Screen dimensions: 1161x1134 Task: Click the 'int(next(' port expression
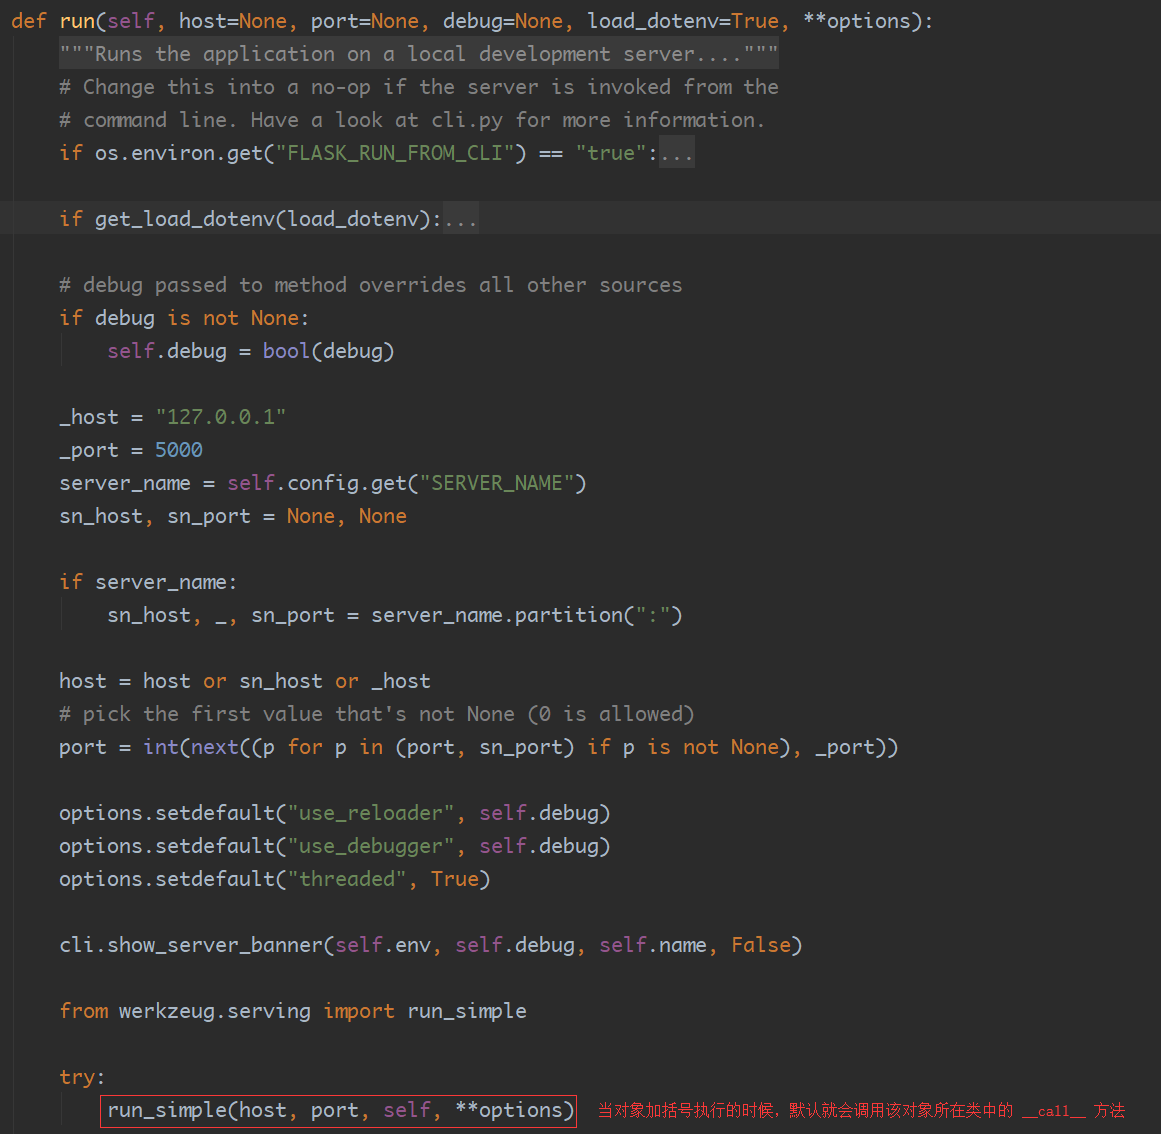(521, 747)
